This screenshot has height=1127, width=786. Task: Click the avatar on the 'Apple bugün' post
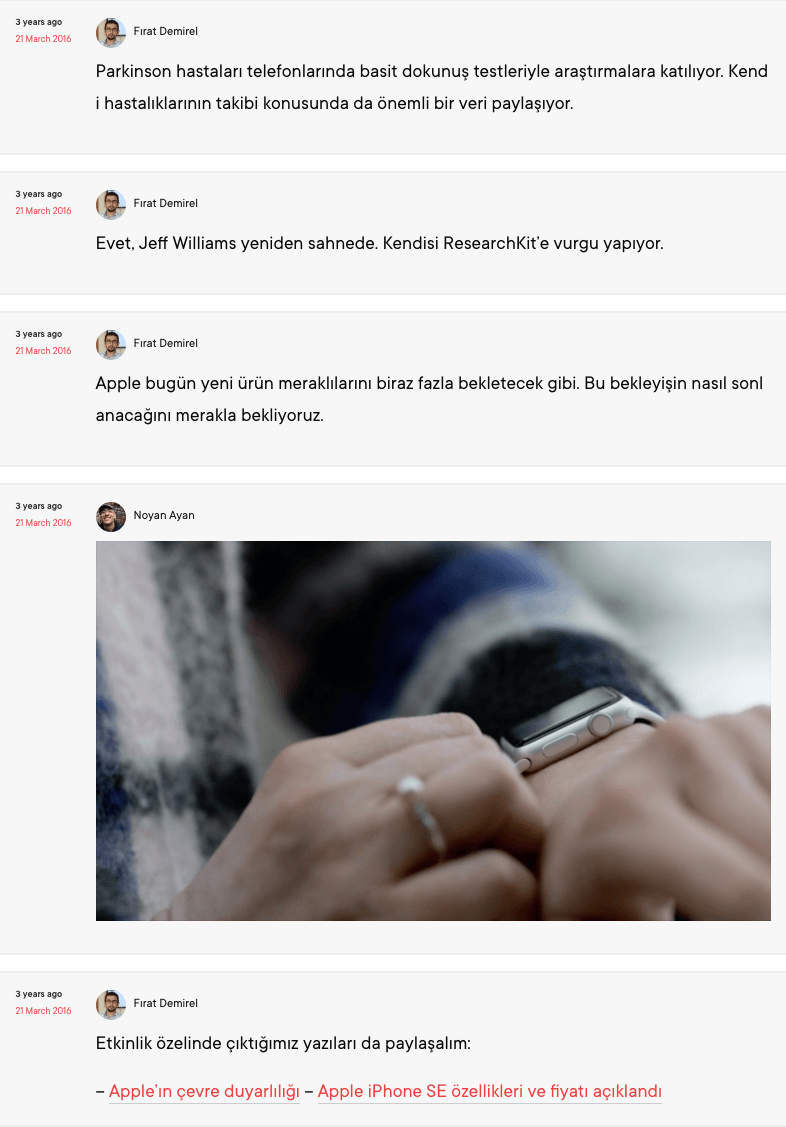111,345
